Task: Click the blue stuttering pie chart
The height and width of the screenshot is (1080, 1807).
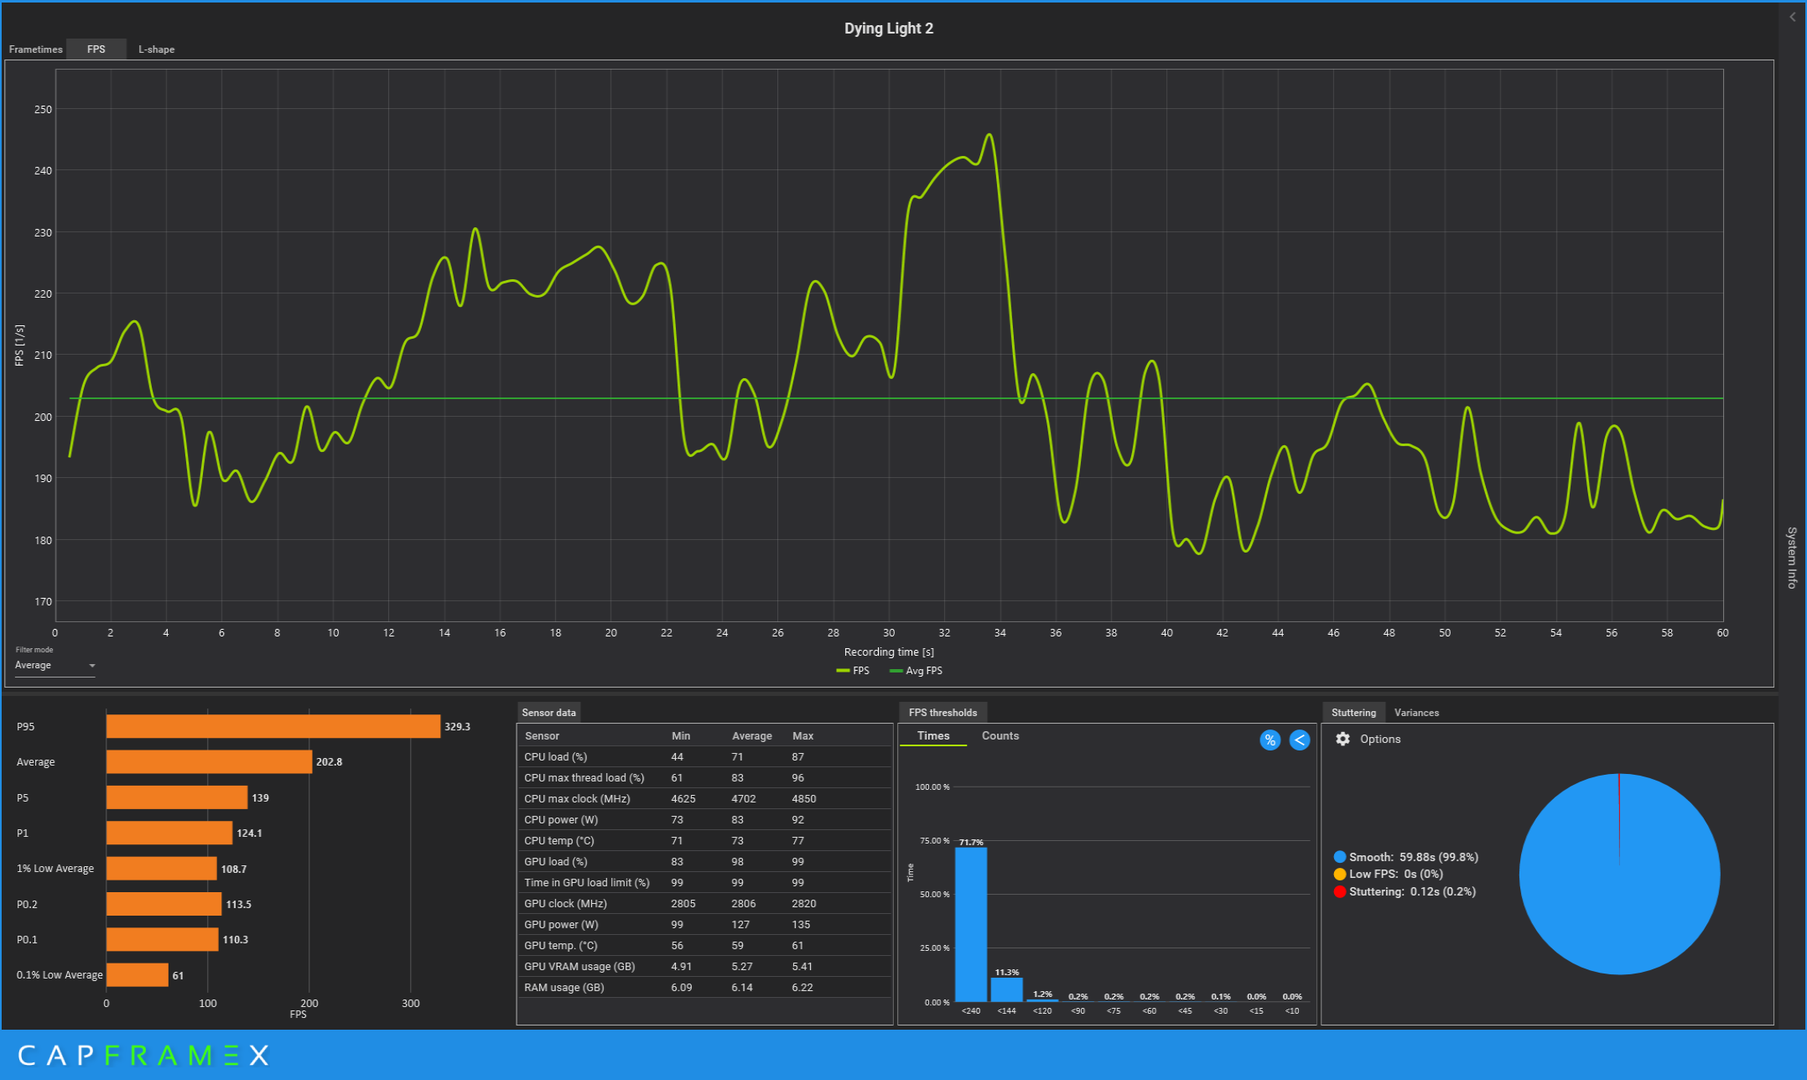Action: click(1619, 874)
